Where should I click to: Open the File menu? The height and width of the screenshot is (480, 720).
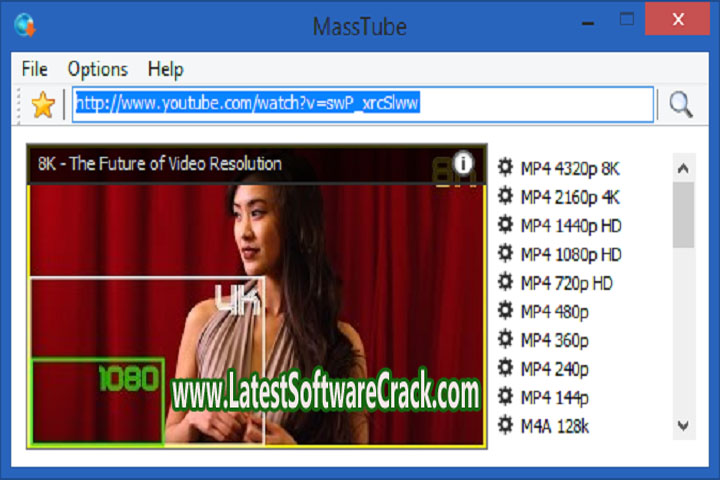pos(35,69)
